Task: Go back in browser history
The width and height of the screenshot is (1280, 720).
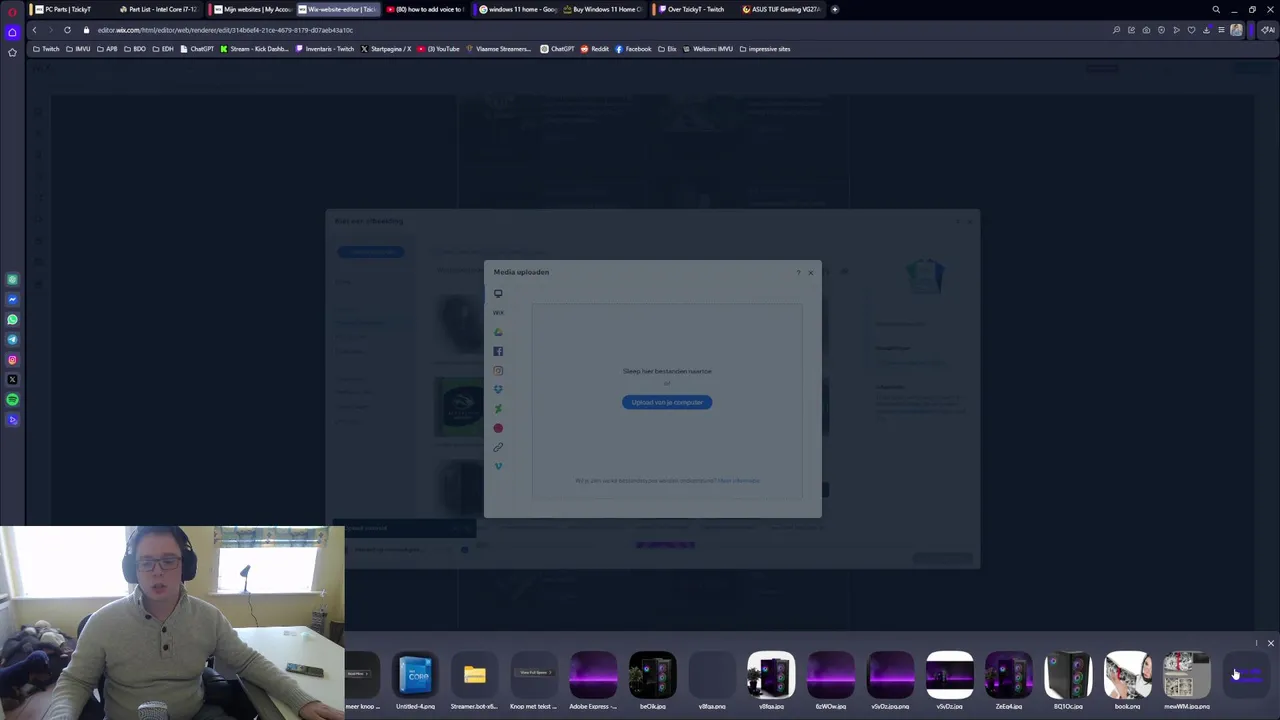Action: [x=34, y=30]
